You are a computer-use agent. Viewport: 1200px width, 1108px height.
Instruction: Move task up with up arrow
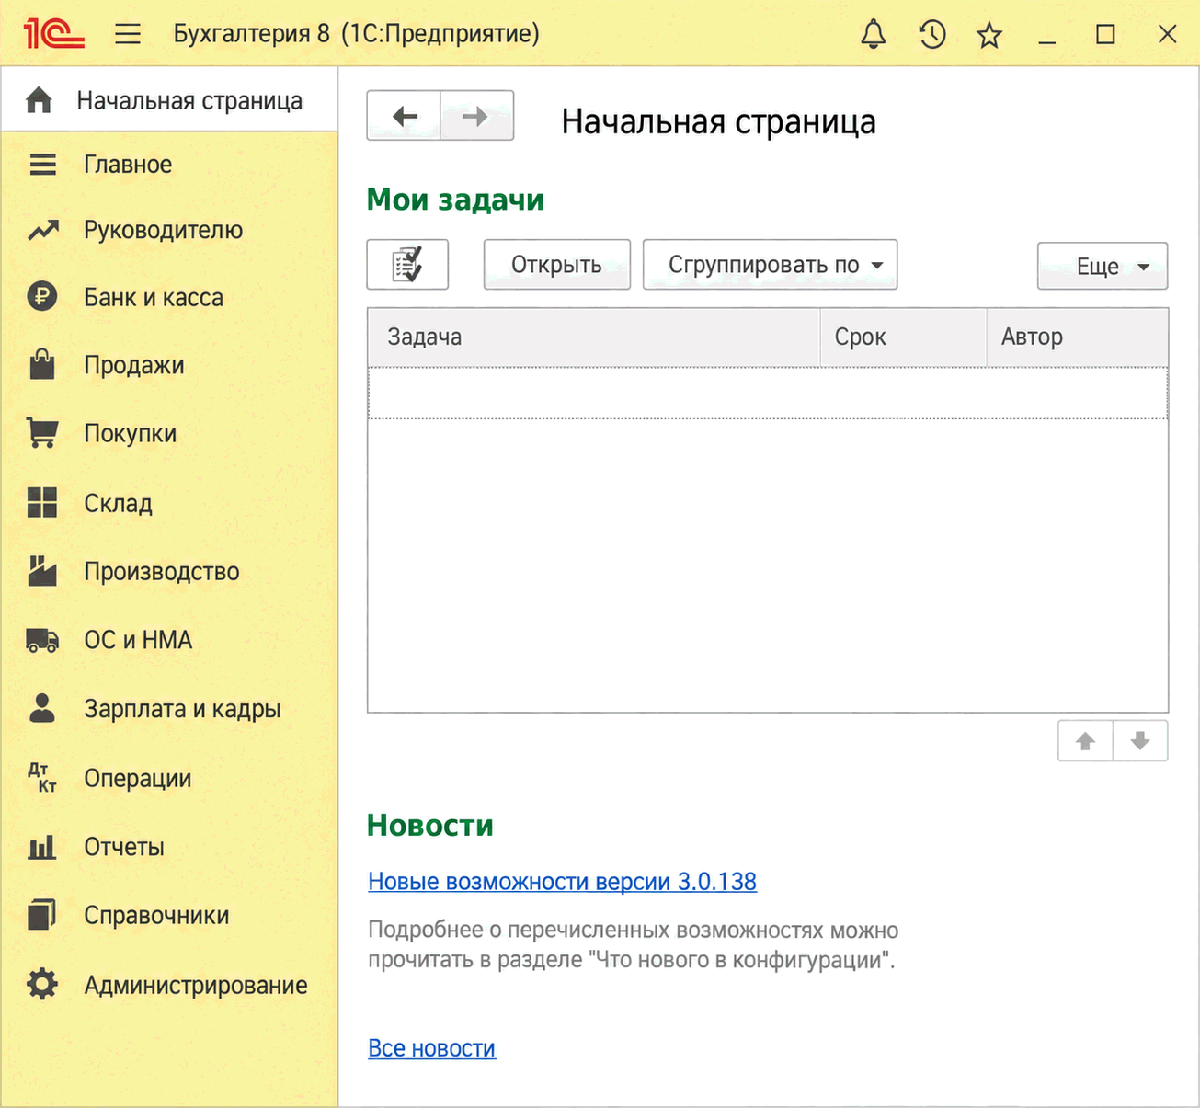[1085, 741]
